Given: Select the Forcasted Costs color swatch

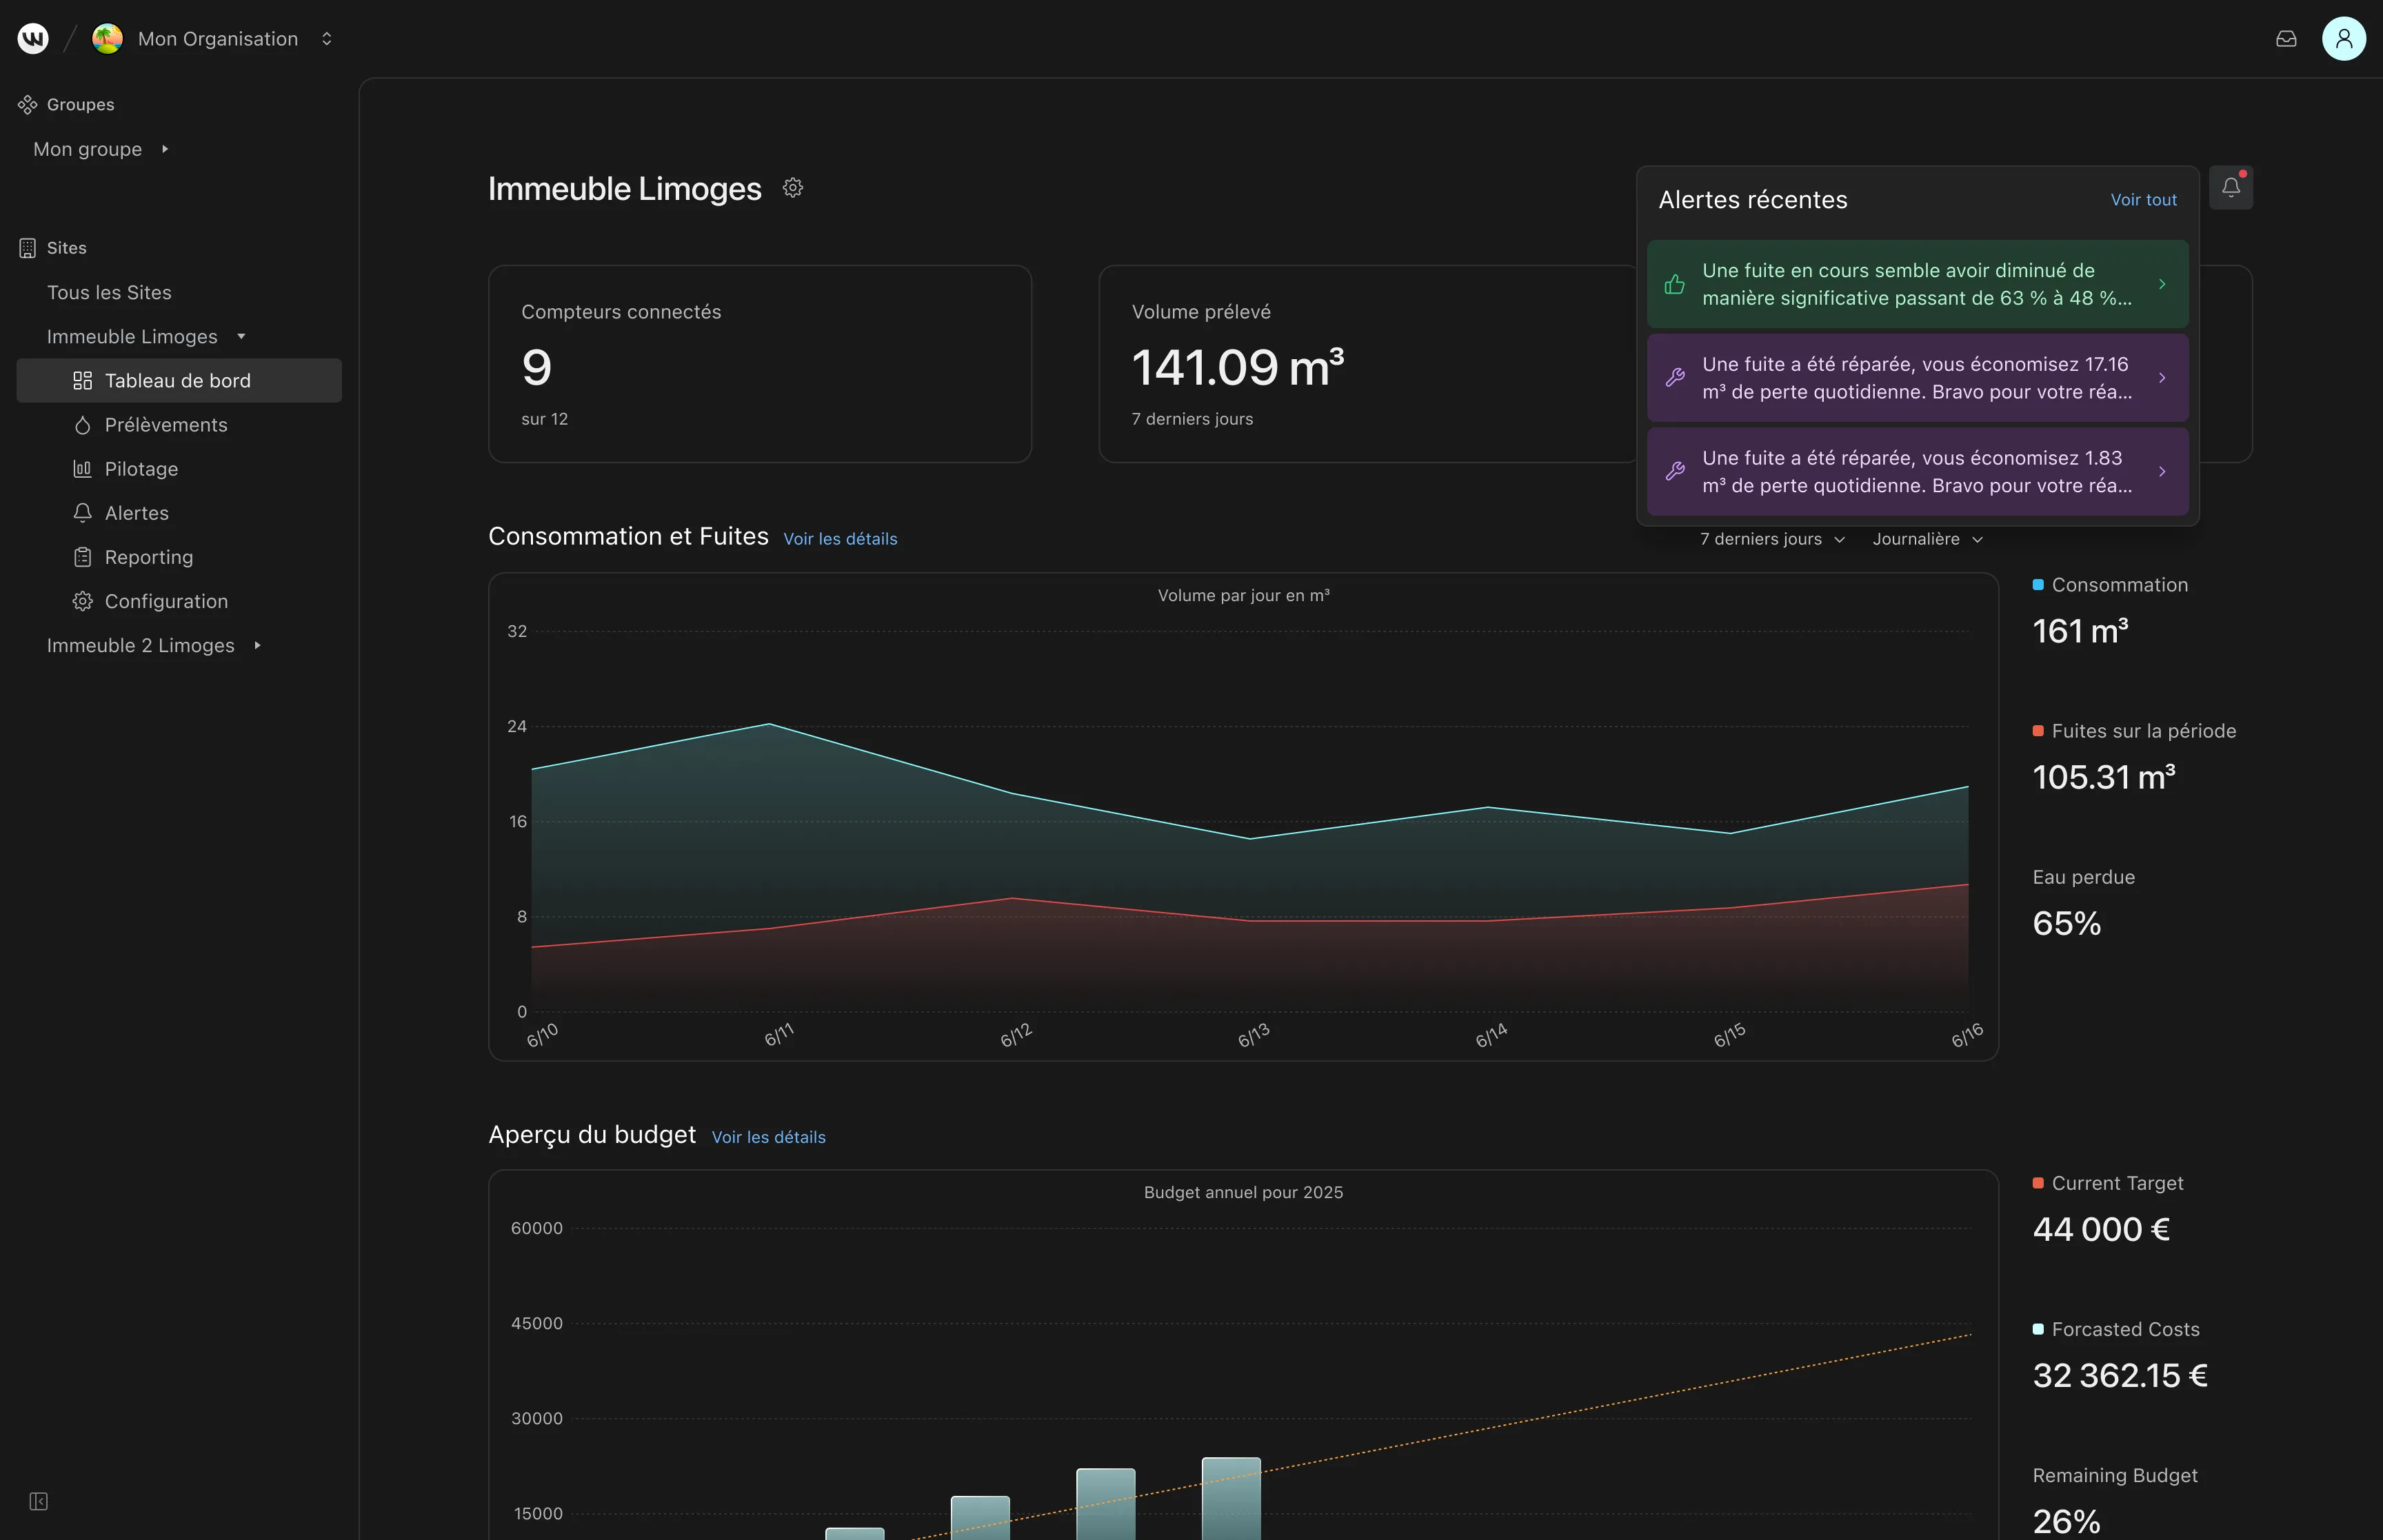Looking at the screenshot, I should tap(2038, 1329).
